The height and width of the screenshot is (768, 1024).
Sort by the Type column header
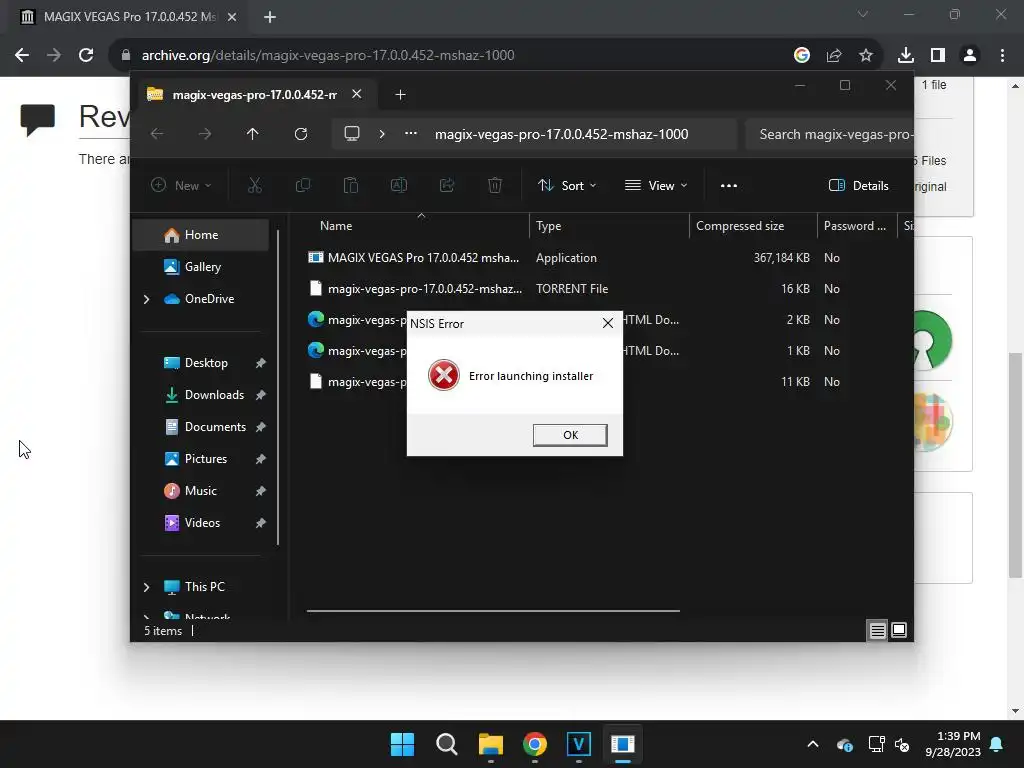549,226
